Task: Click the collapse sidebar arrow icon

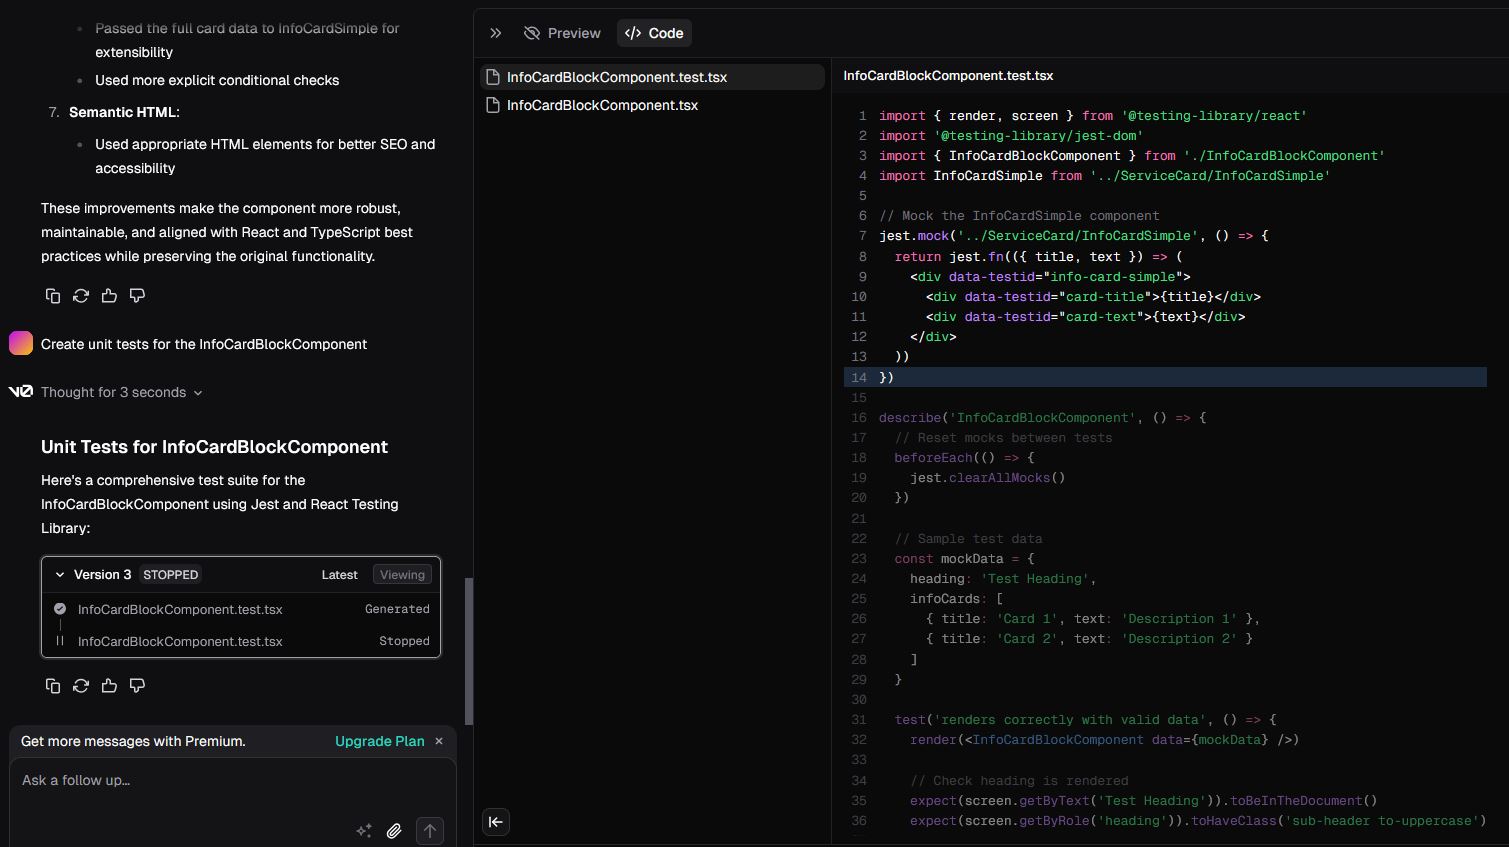Action: 496,822
